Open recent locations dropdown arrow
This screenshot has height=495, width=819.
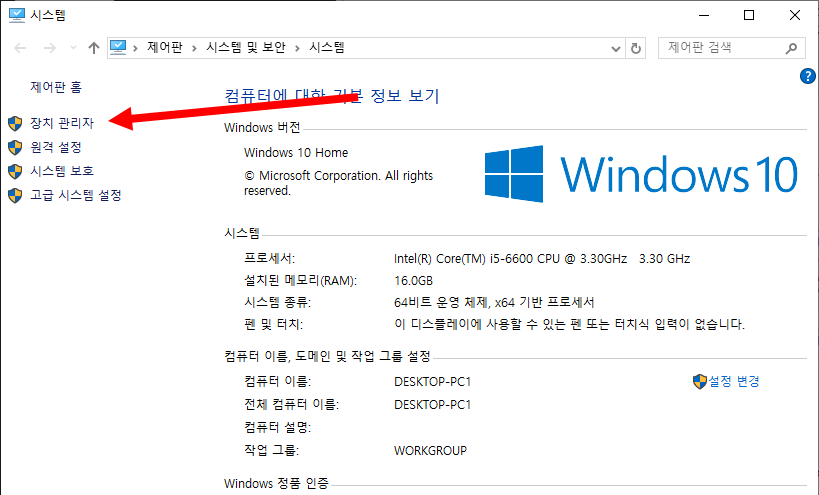(x=73, y=48)
